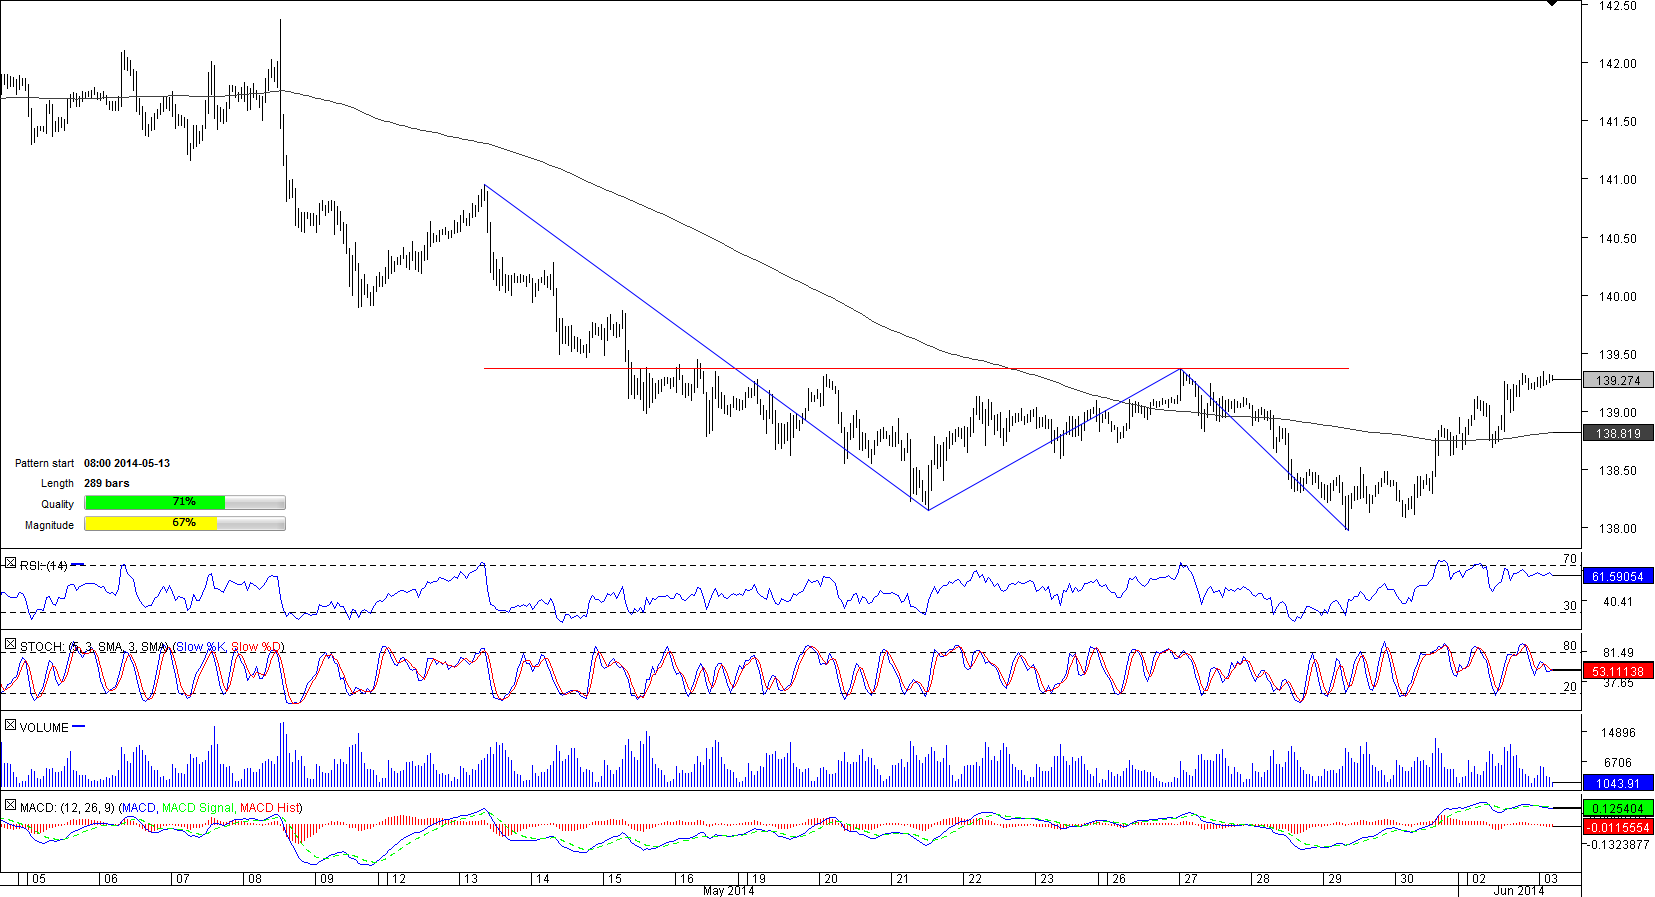
Task: Click the Pattern start date 08:00 2014-05-13
Action: (x=127, y=463)
